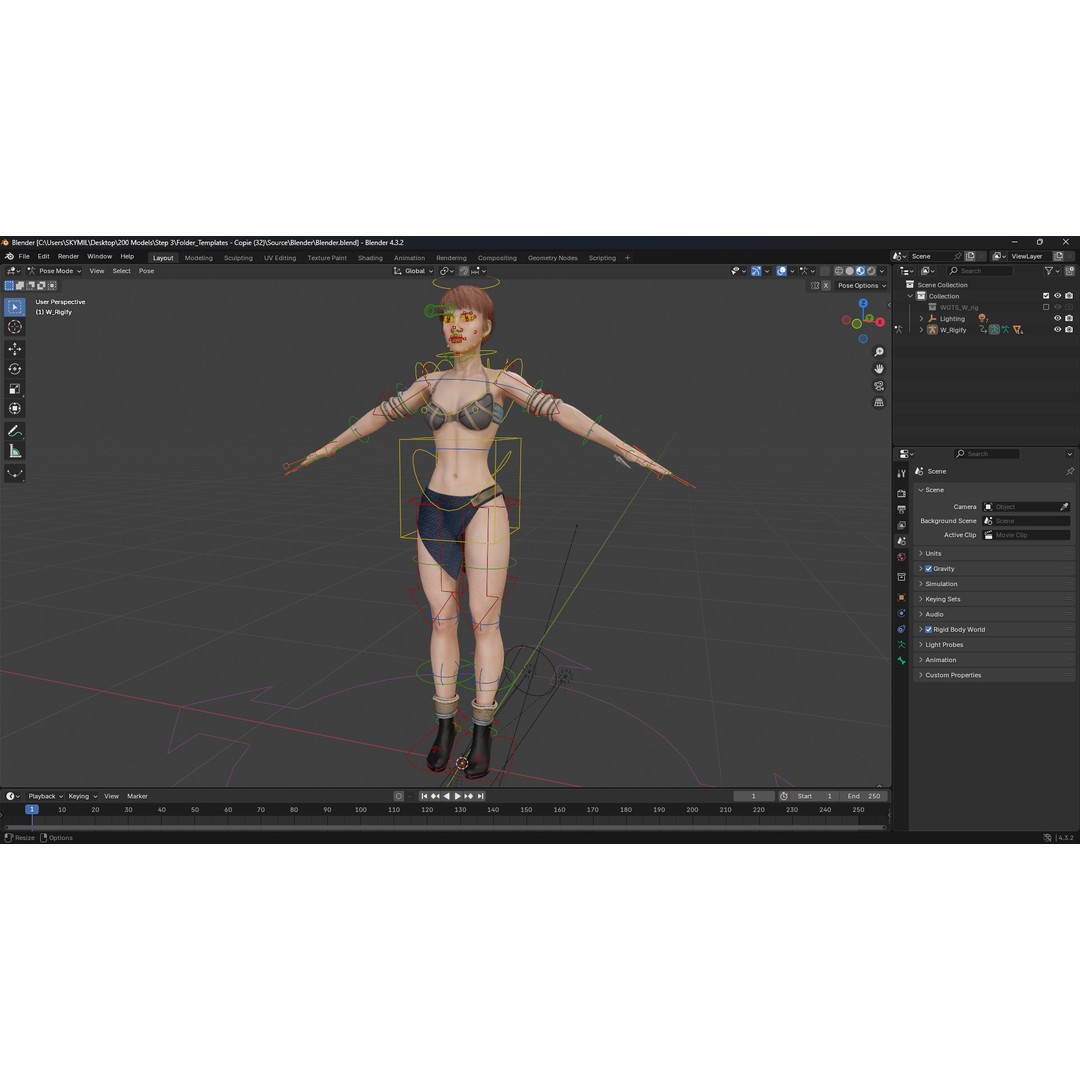This screenshot has height=1080, width=1080.
Task: Open the timeline Marker menu
Action: click(137, 796)
